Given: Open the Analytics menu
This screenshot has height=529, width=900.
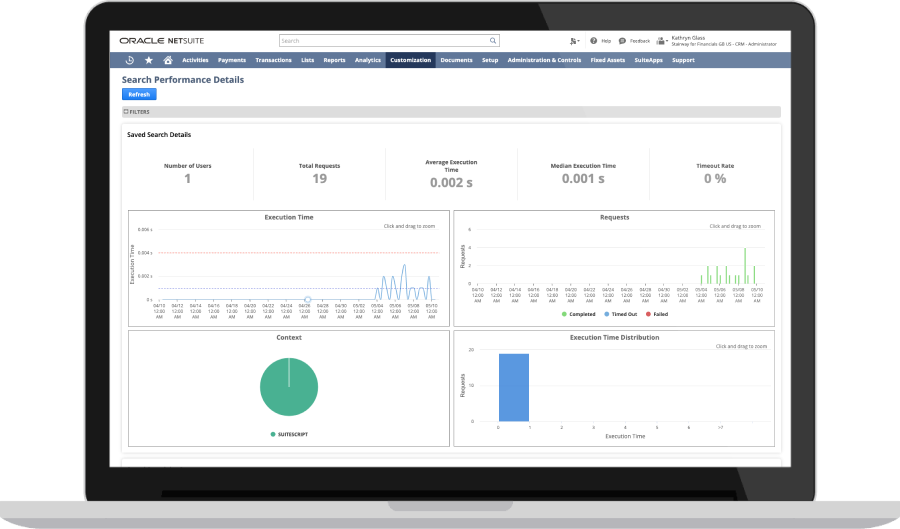Looking at the screenshot, I should coord(368,60).
